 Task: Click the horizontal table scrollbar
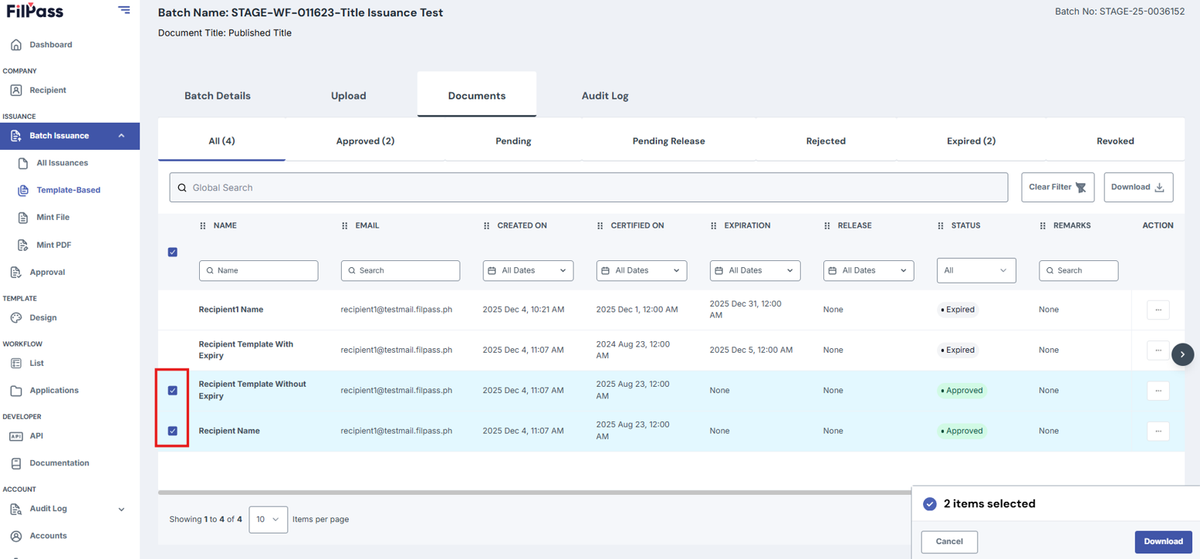point(535,491)
